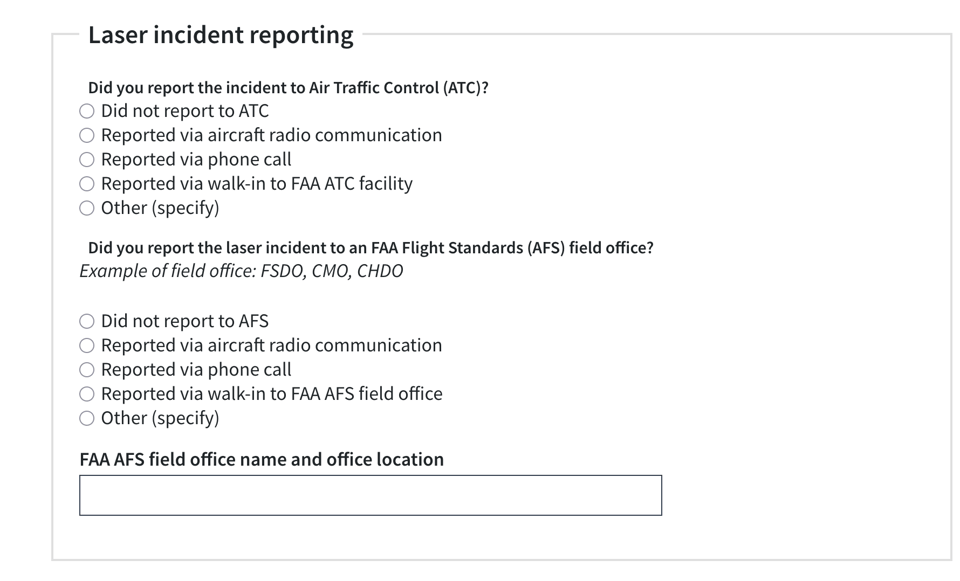
Task: Click the Air Traffic Control (ATC) question text
Action: click(x=288, y=87)
